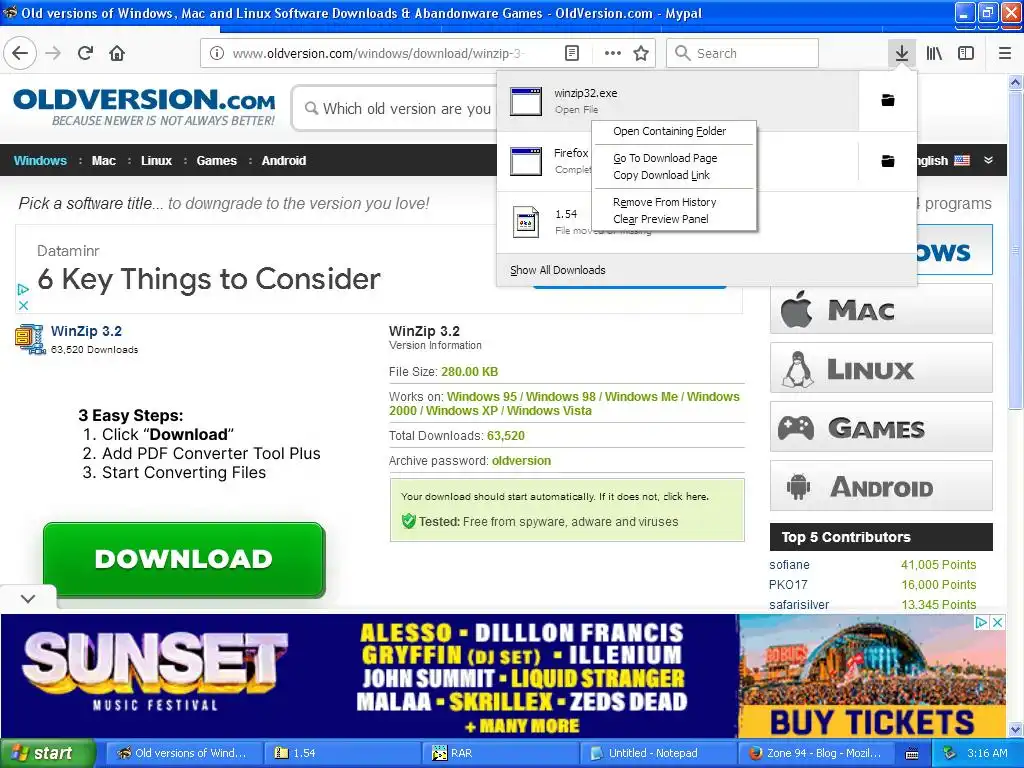Collapse the bottom ad with chevron

(28, 598)
